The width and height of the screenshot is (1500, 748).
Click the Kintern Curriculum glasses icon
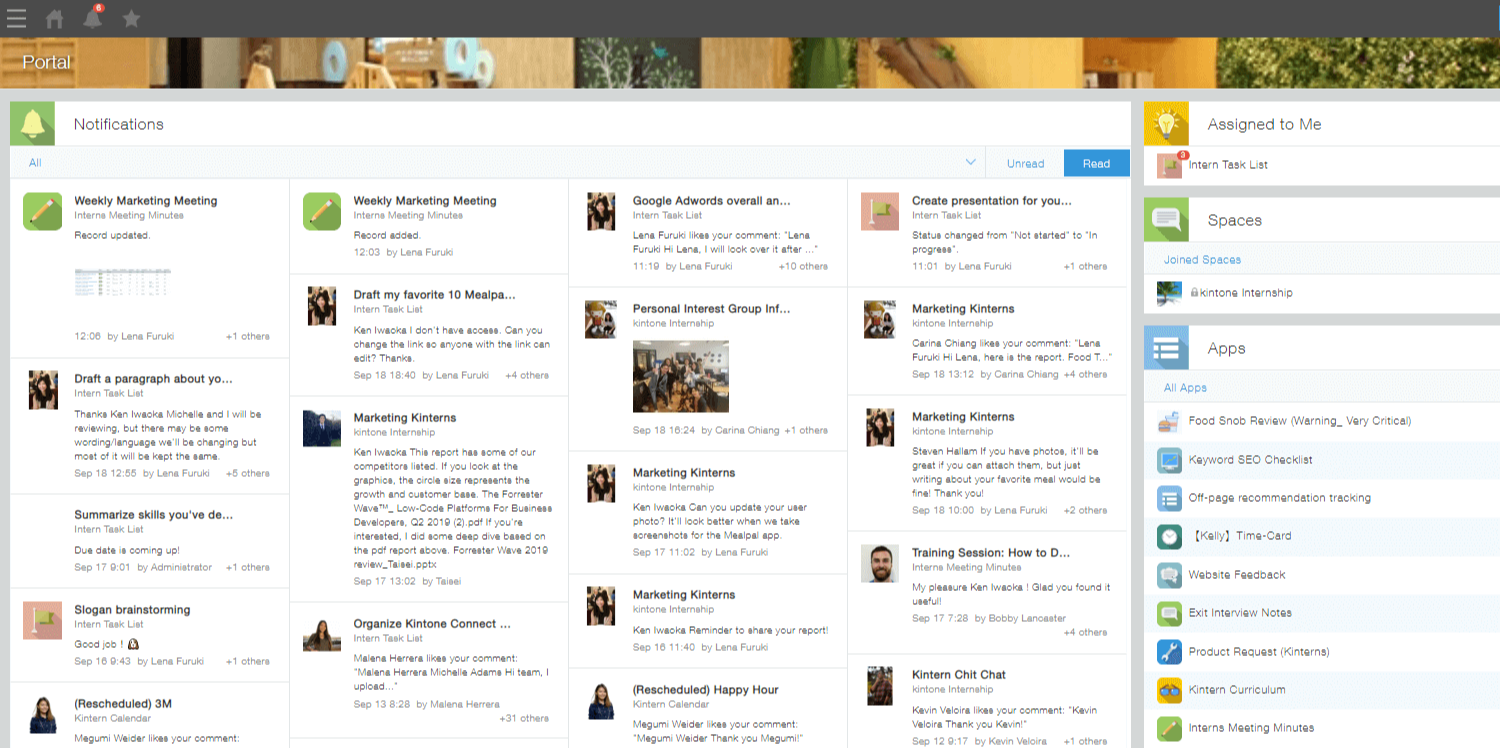tap(1169, 690)
